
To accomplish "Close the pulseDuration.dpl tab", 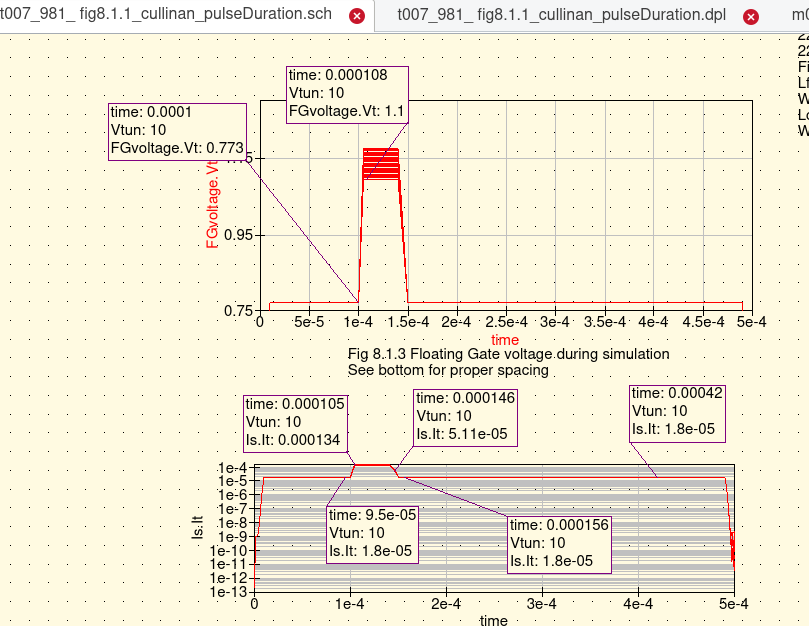I will pos(749,16).
